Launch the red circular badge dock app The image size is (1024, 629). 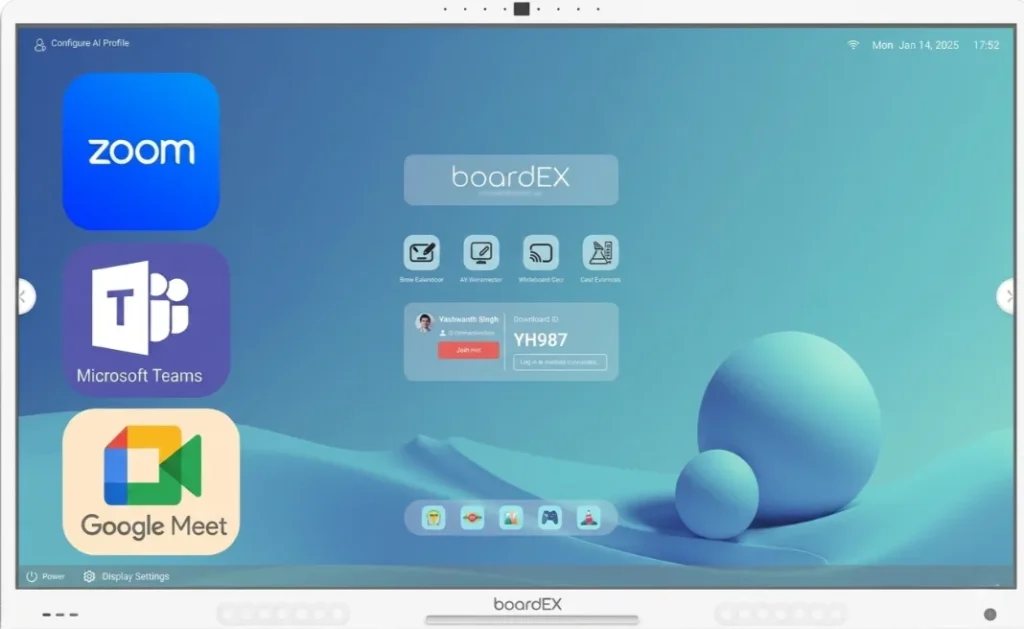click(472, 518)
